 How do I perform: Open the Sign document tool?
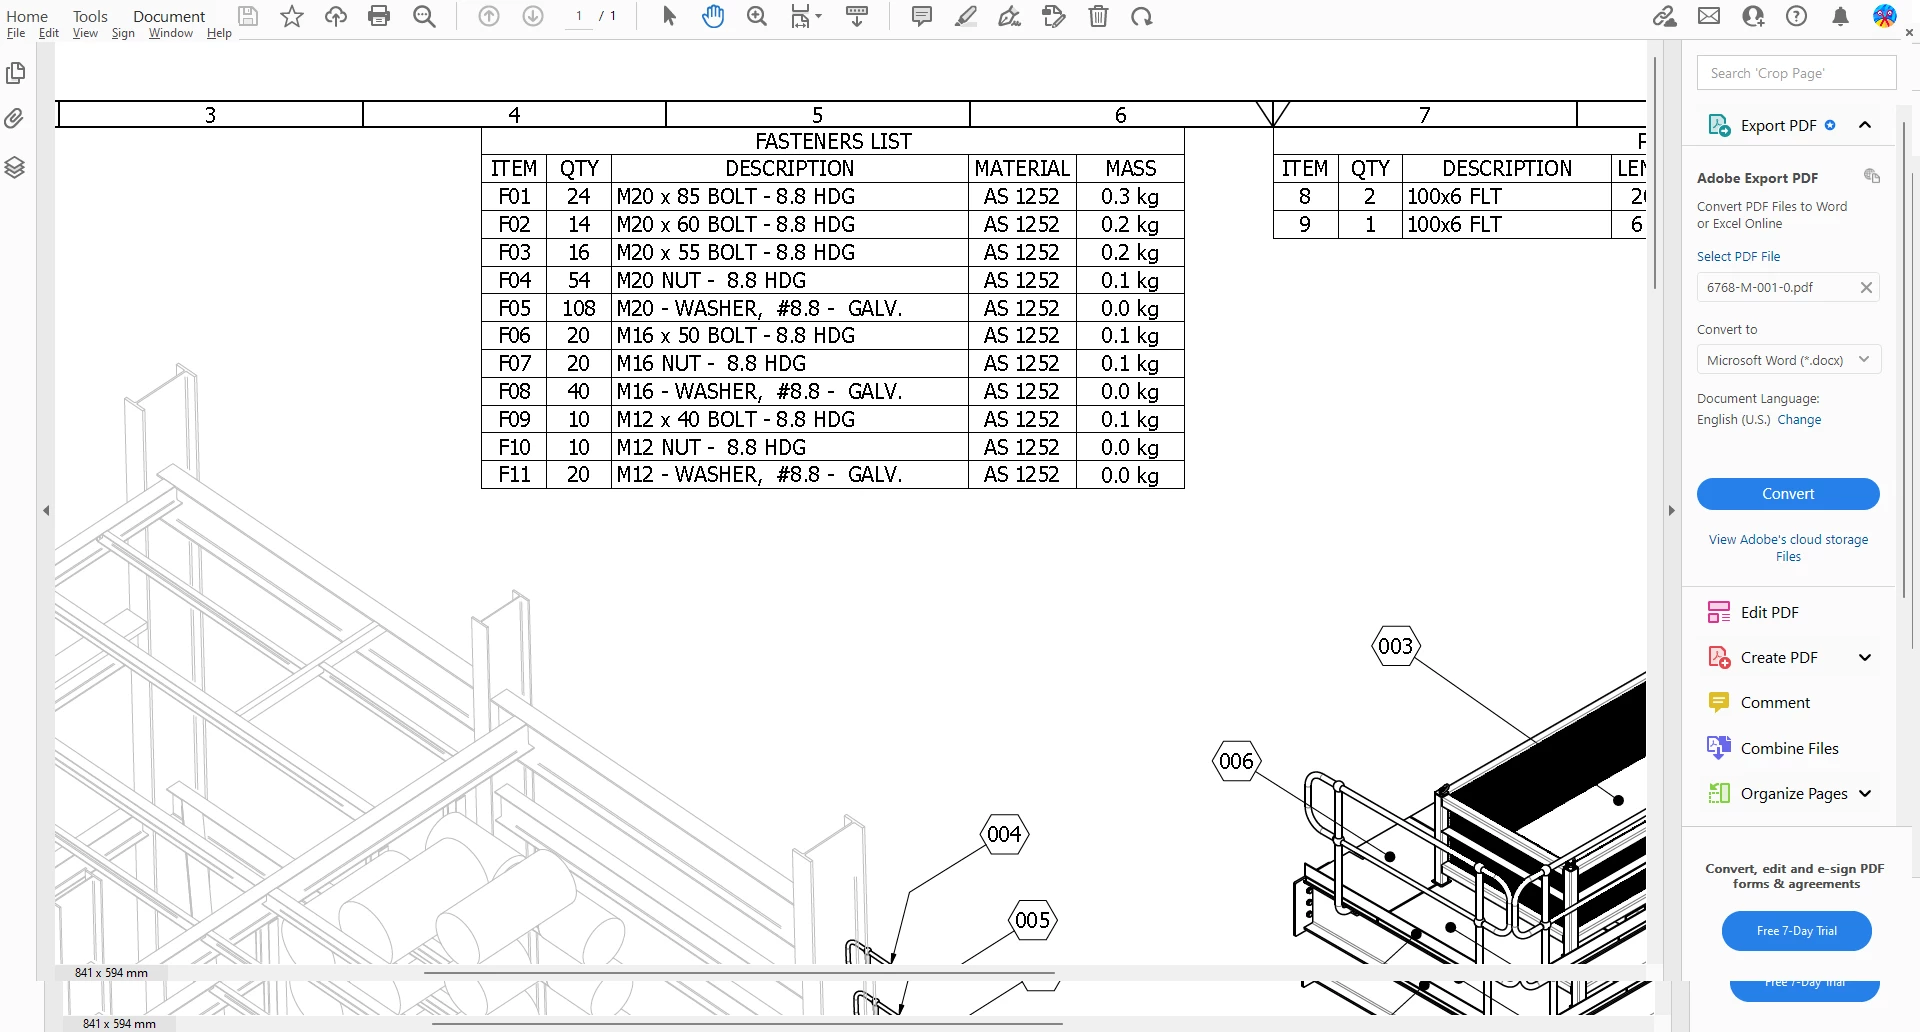click(1010, 16)
